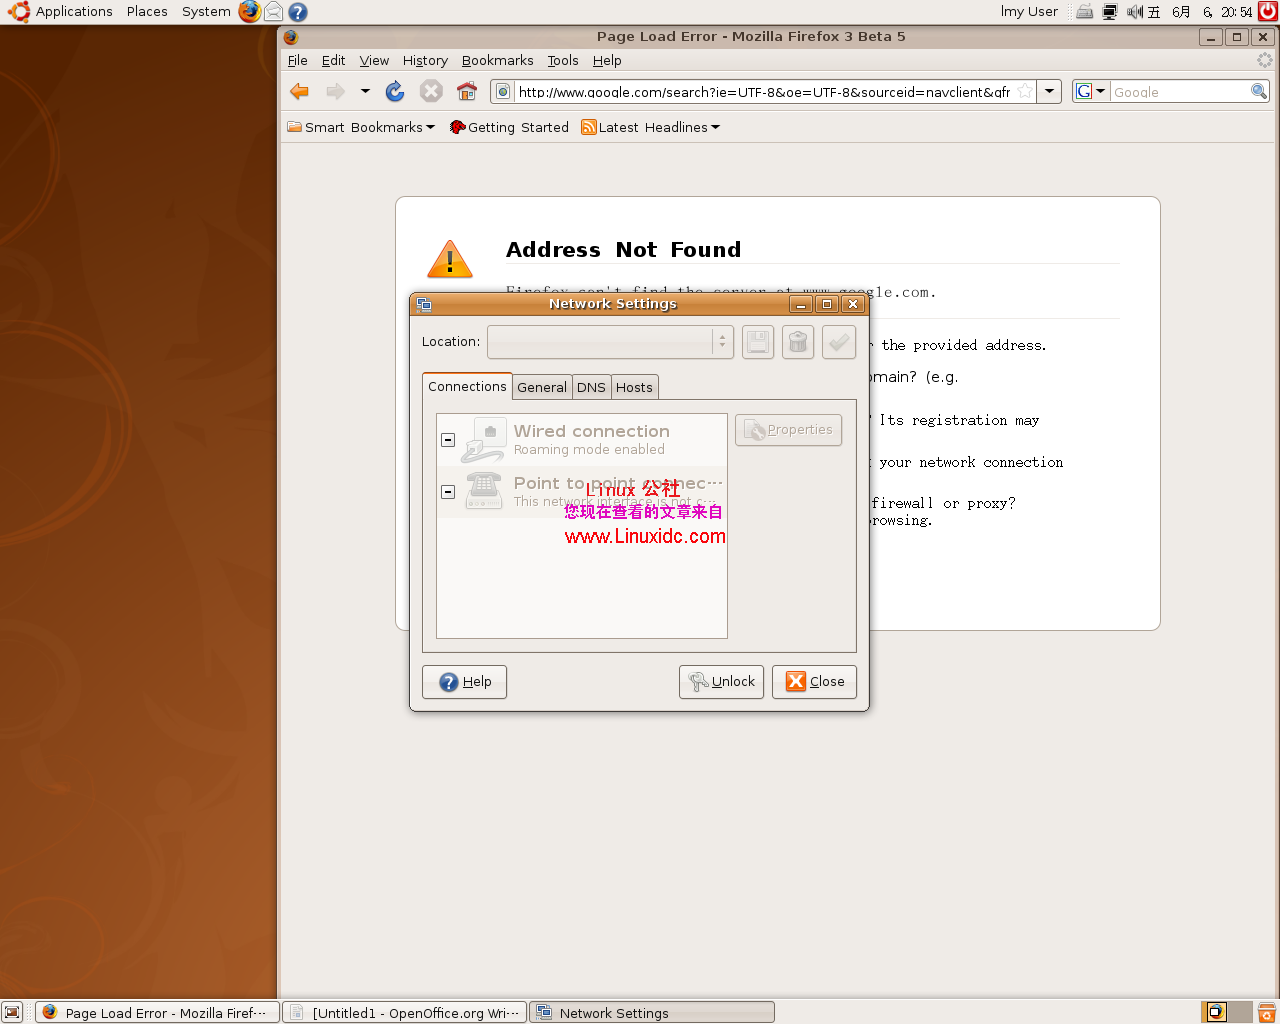The height and width of the screenshot is (1024, 1280).
Task: Open the address bar history dropdown
Action: (1049, 91)
